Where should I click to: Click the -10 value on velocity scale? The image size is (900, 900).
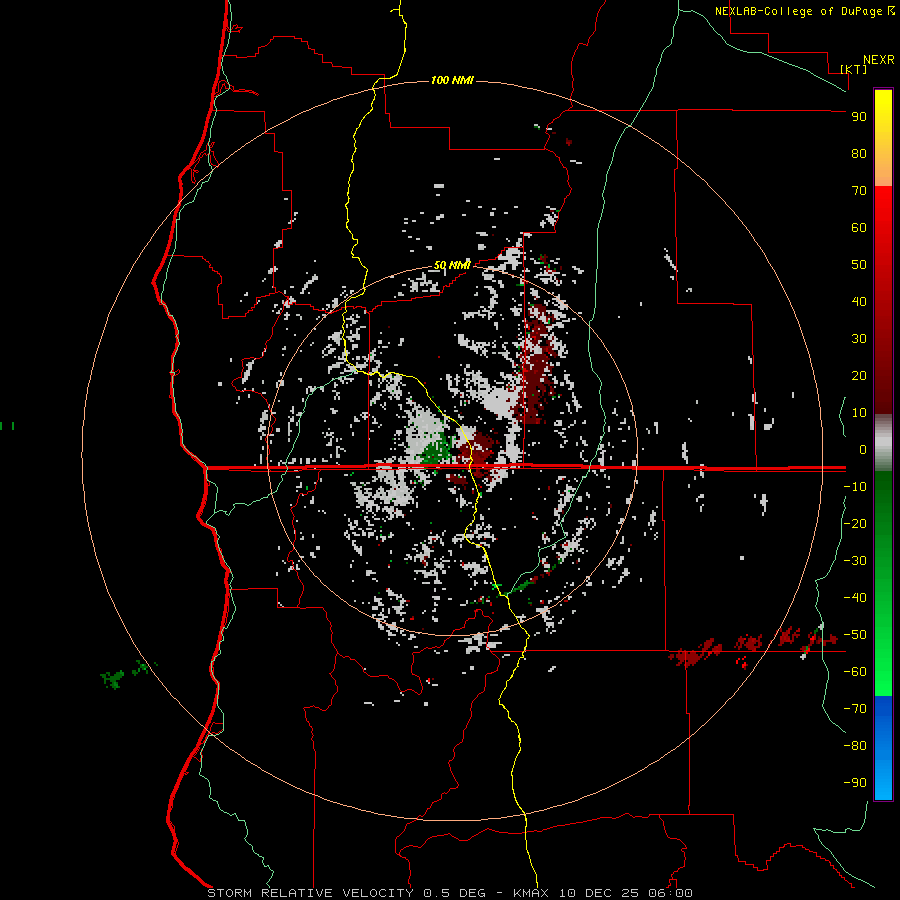855,487
